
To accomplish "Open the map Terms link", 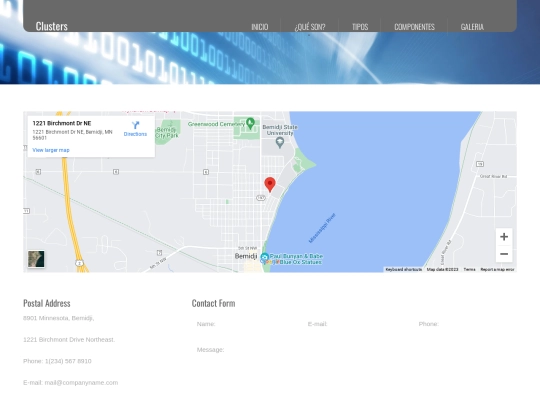I will (469, 269).
